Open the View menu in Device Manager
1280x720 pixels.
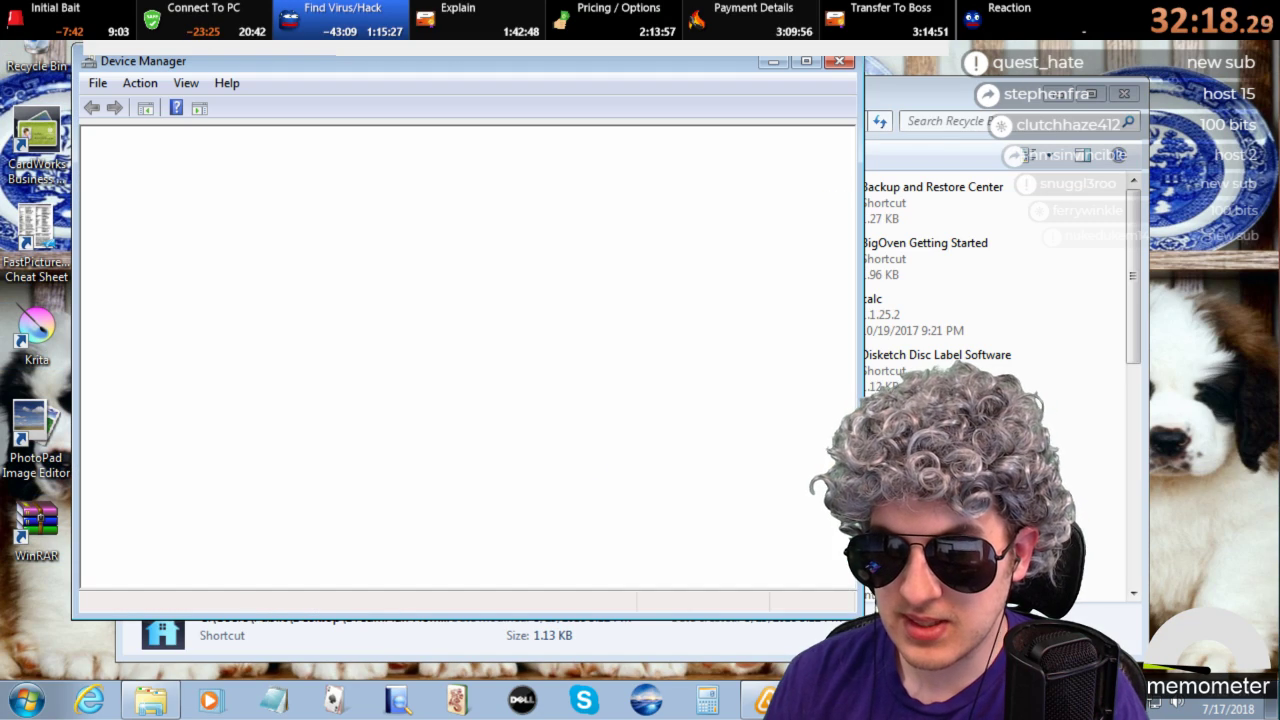point(186,83)
